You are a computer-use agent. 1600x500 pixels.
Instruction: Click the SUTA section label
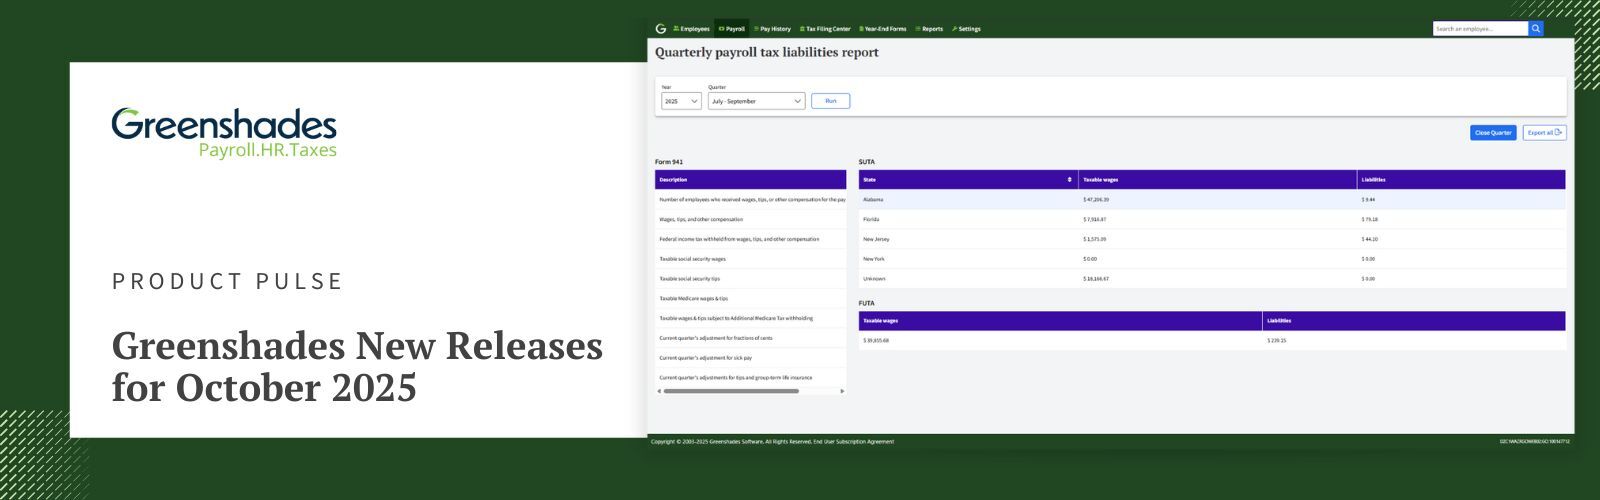click(x=866, y=162)
